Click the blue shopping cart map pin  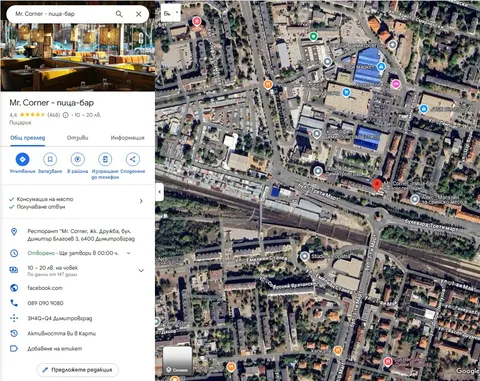coord(346,92)
